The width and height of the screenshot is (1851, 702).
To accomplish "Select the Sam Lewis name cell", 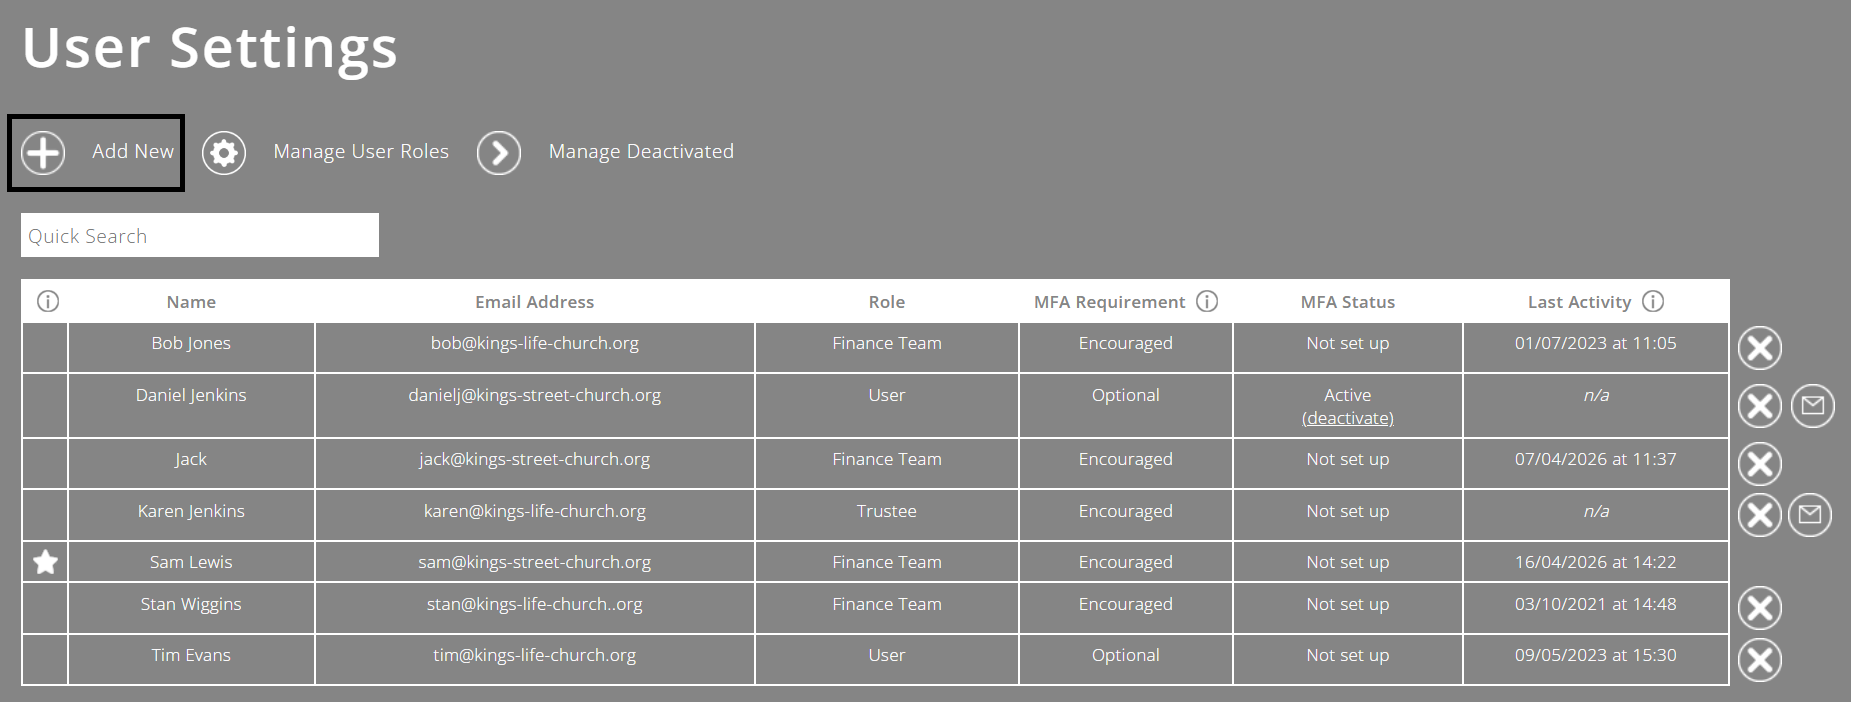I will (x=191, y=562).
